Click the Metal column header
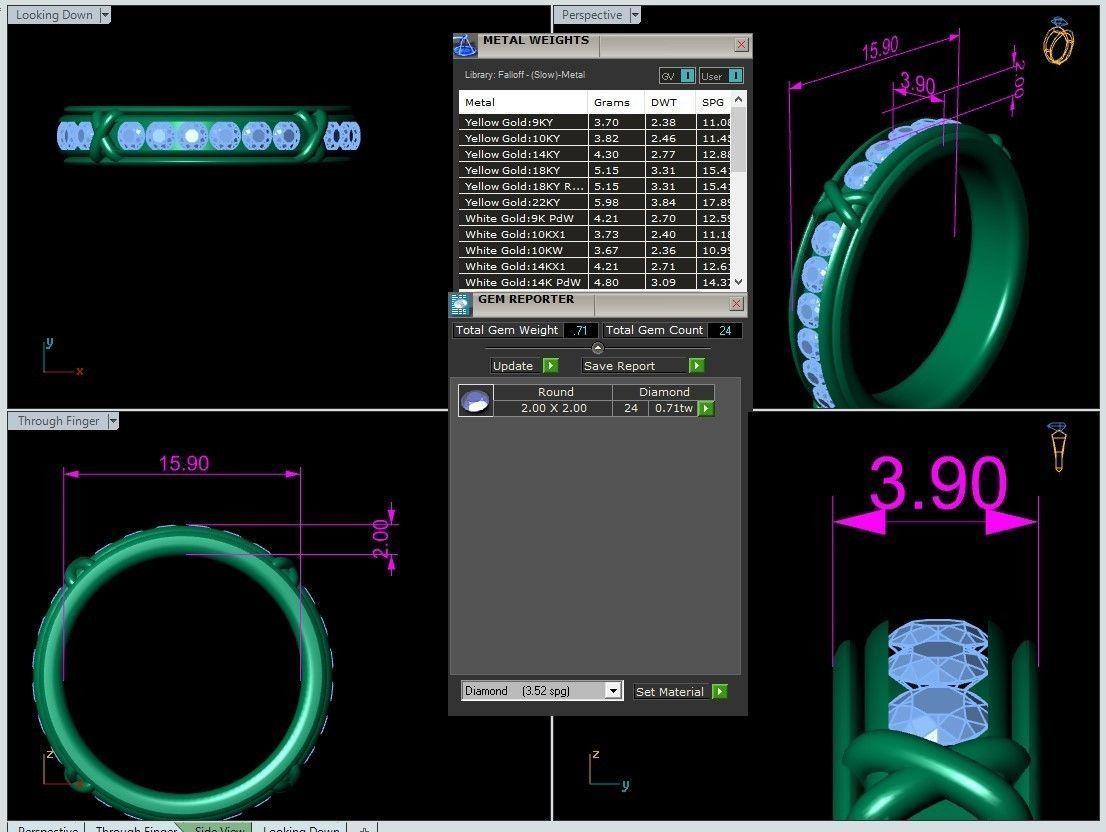1106x832 pixels. click(523, 102)
